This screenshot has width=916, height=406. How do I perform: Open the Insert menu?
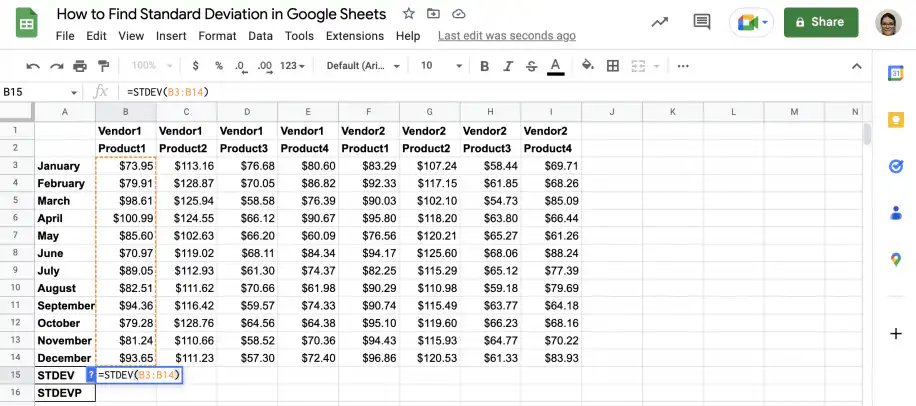click(x=171, y=36)
